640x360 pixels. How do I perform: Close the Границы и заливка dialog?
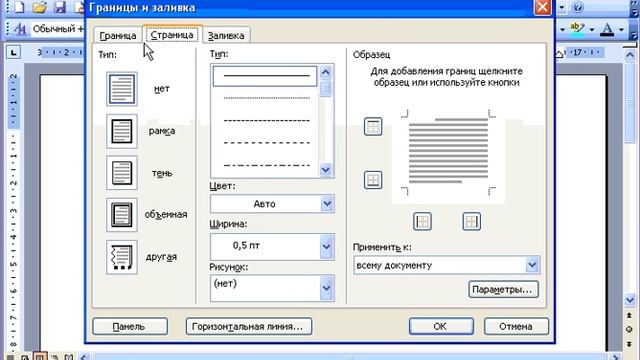pos(542,7)
